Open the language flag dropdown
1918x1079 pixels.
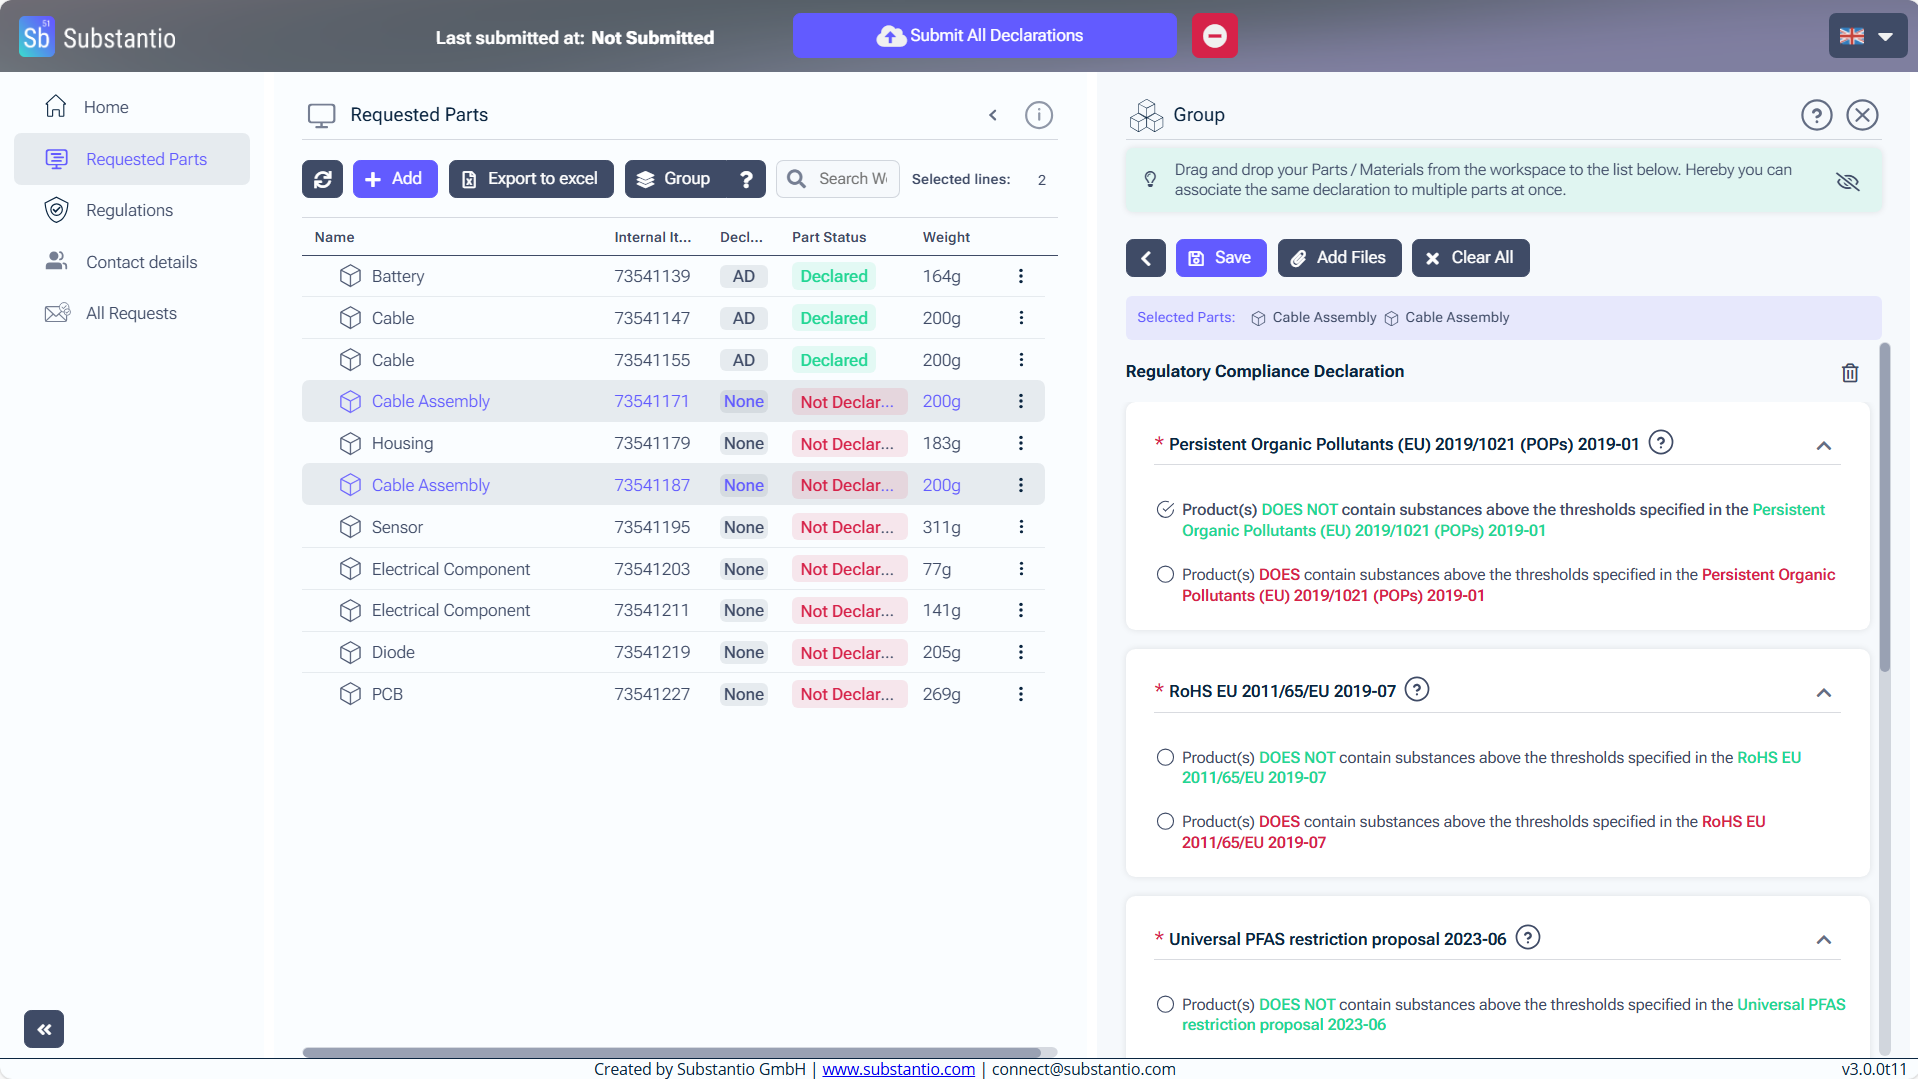coord(1866,36)
